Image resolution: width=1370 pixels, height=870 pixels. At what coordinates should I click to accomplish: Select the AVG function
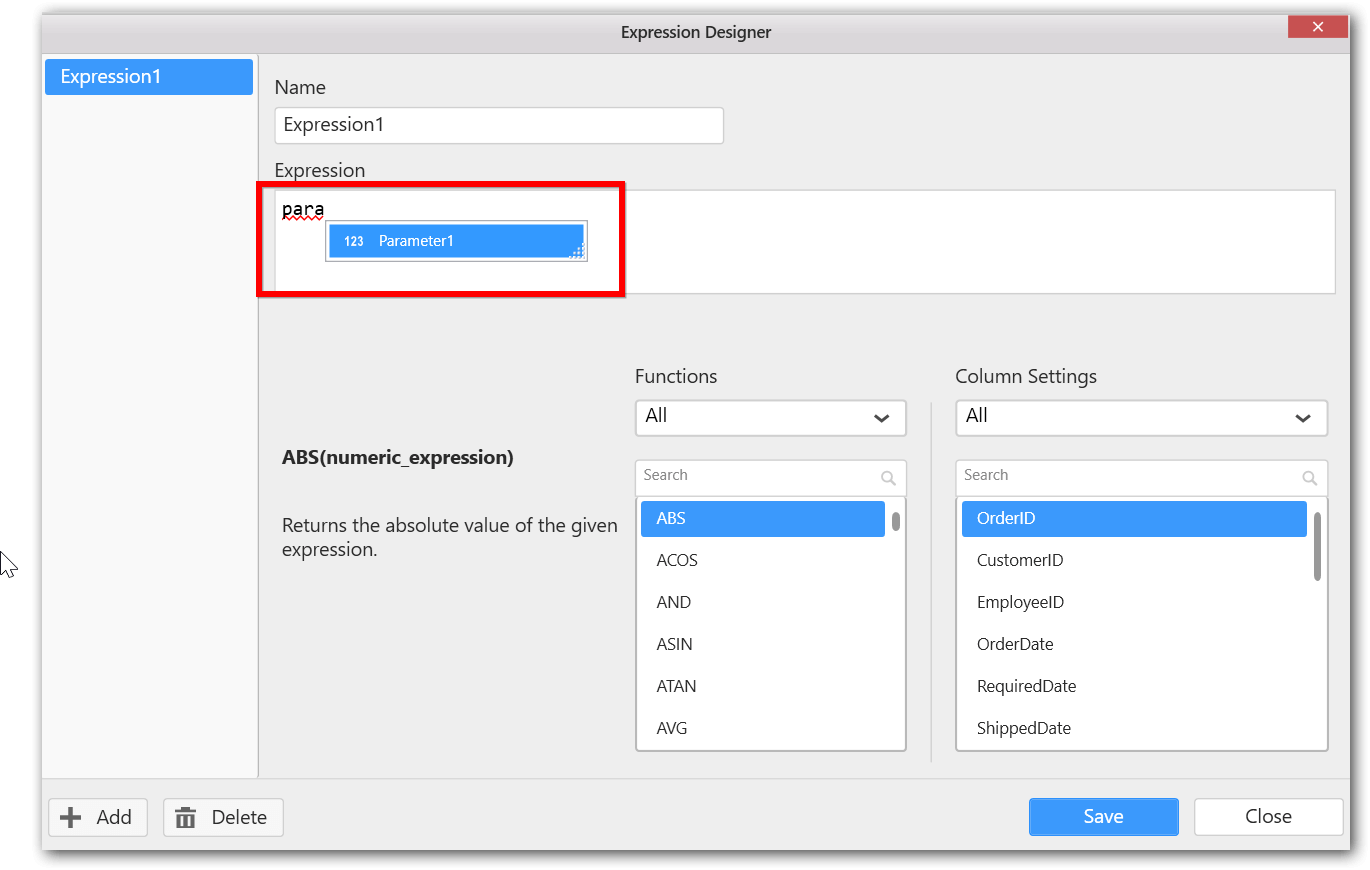pos(672,729)
